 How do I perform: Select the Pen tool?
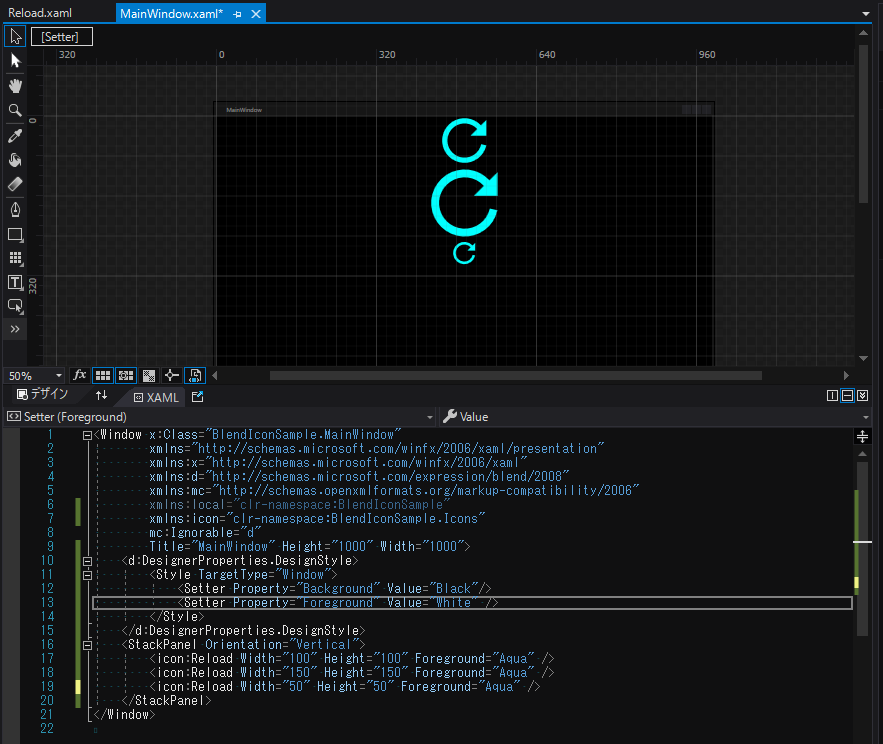point(15,210)
